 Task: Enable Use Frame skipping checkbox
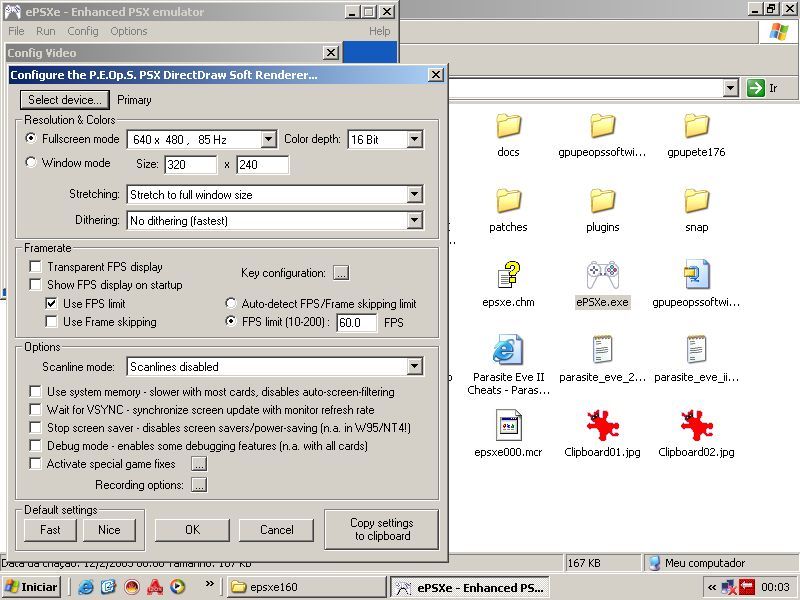tap(52, 321)
